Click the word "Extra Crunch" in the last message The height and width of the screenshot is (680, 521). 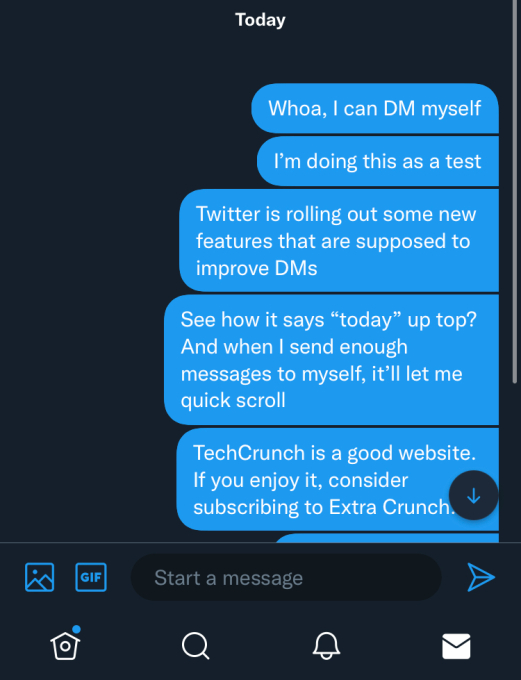[390, 507]
